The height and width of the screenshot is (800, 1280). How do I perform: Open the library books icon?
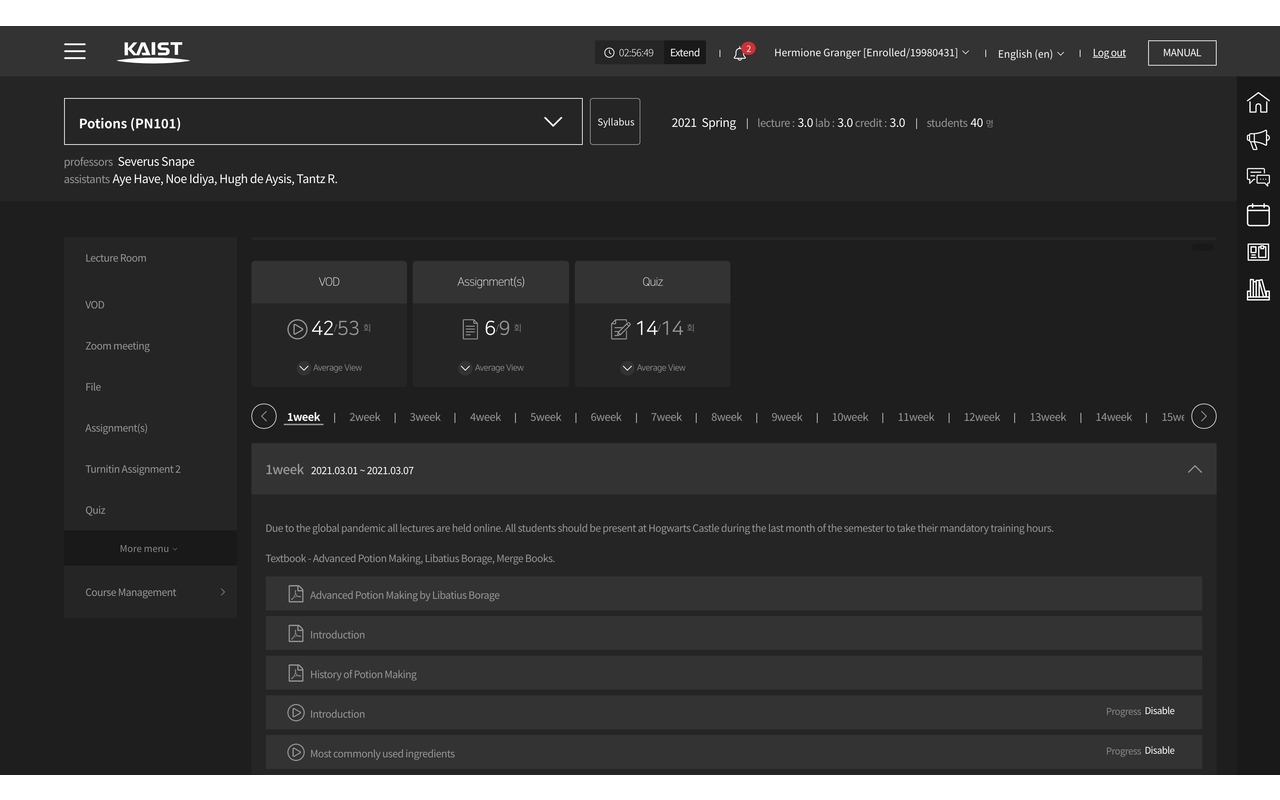click(1258, 290)
